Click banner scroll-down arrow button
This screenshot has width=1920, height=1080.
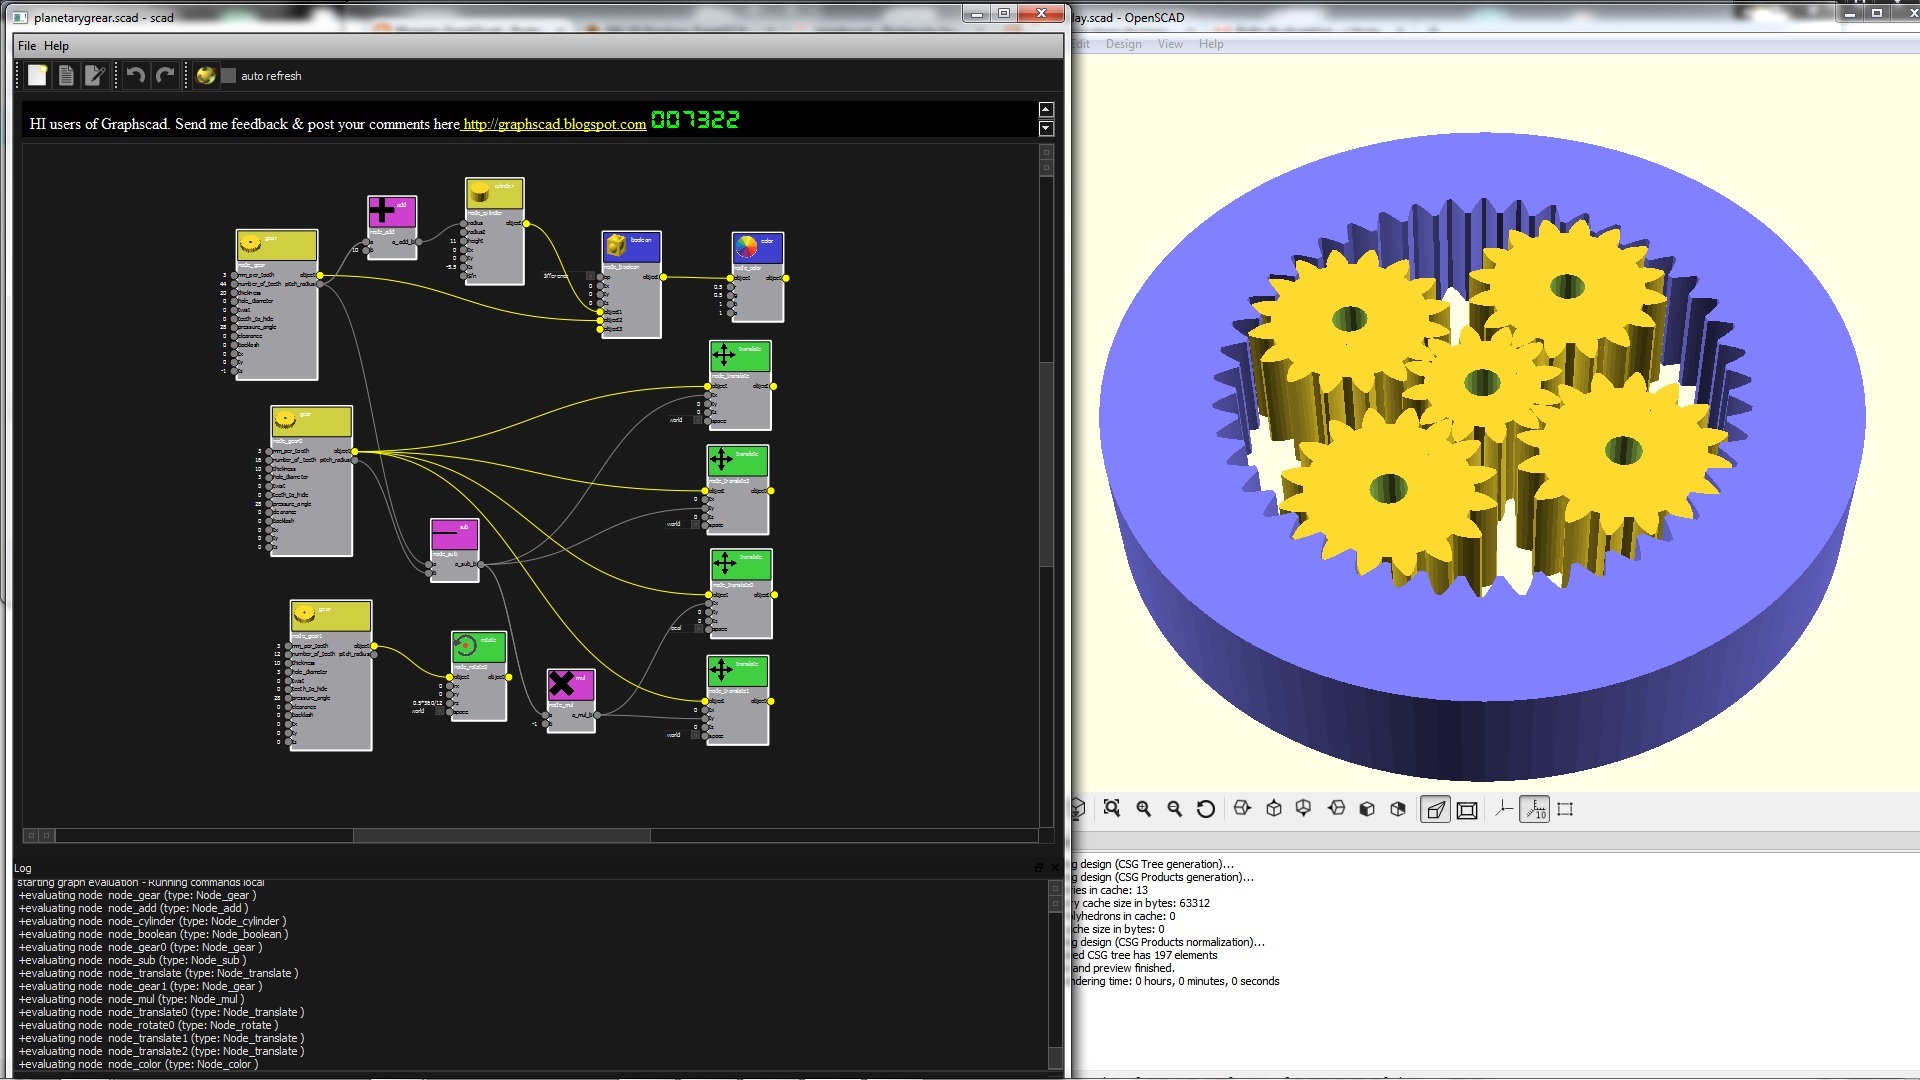(x=1046, y=128)
